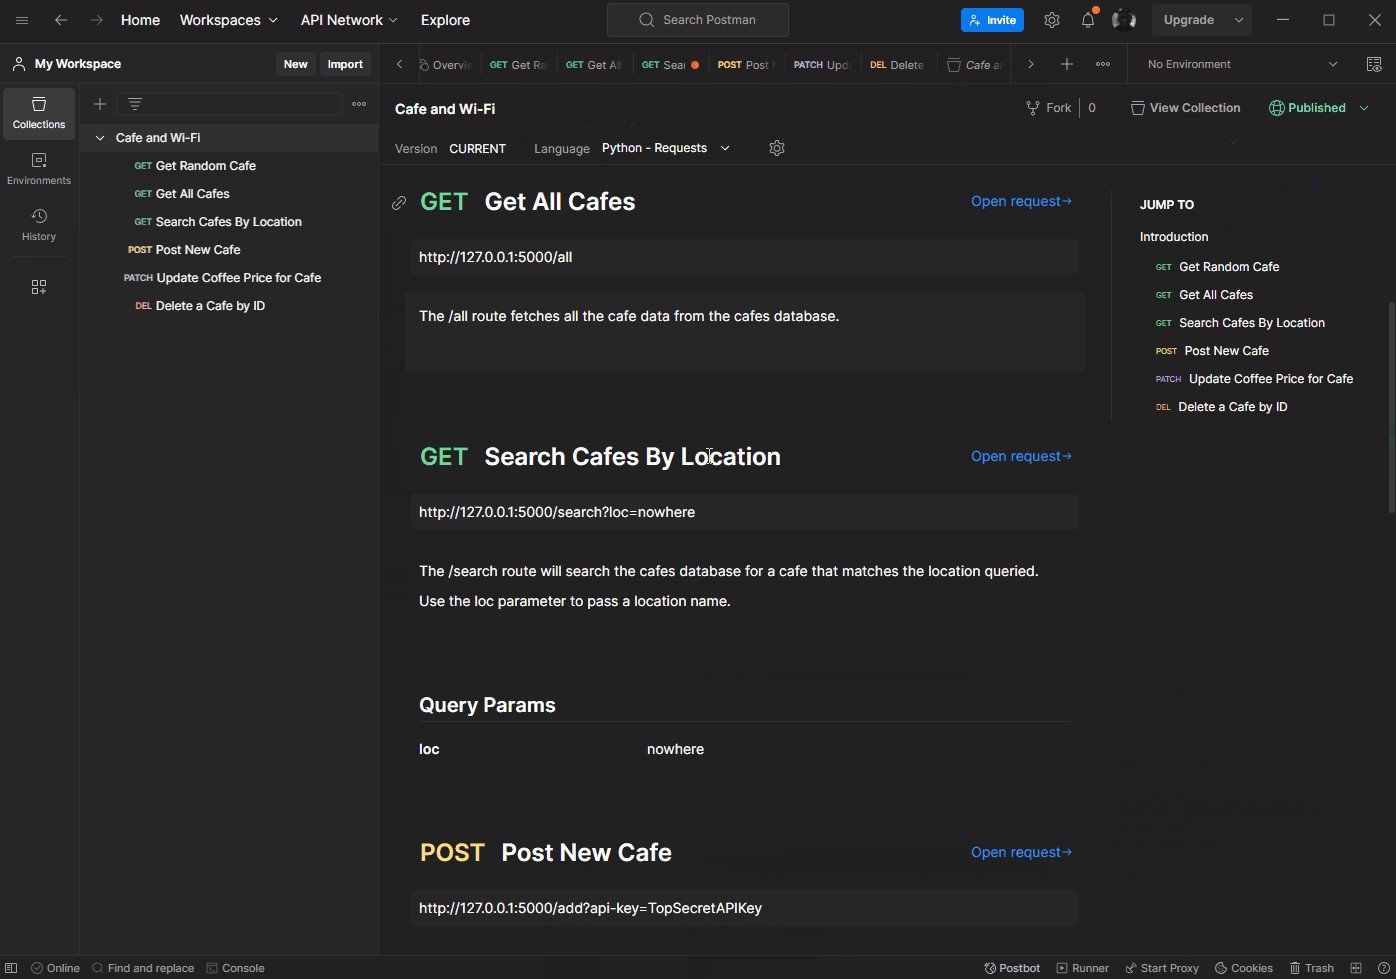The image size is (1396, 979).
Task: Click View Collection
Action: click(x=1185, y=108)
